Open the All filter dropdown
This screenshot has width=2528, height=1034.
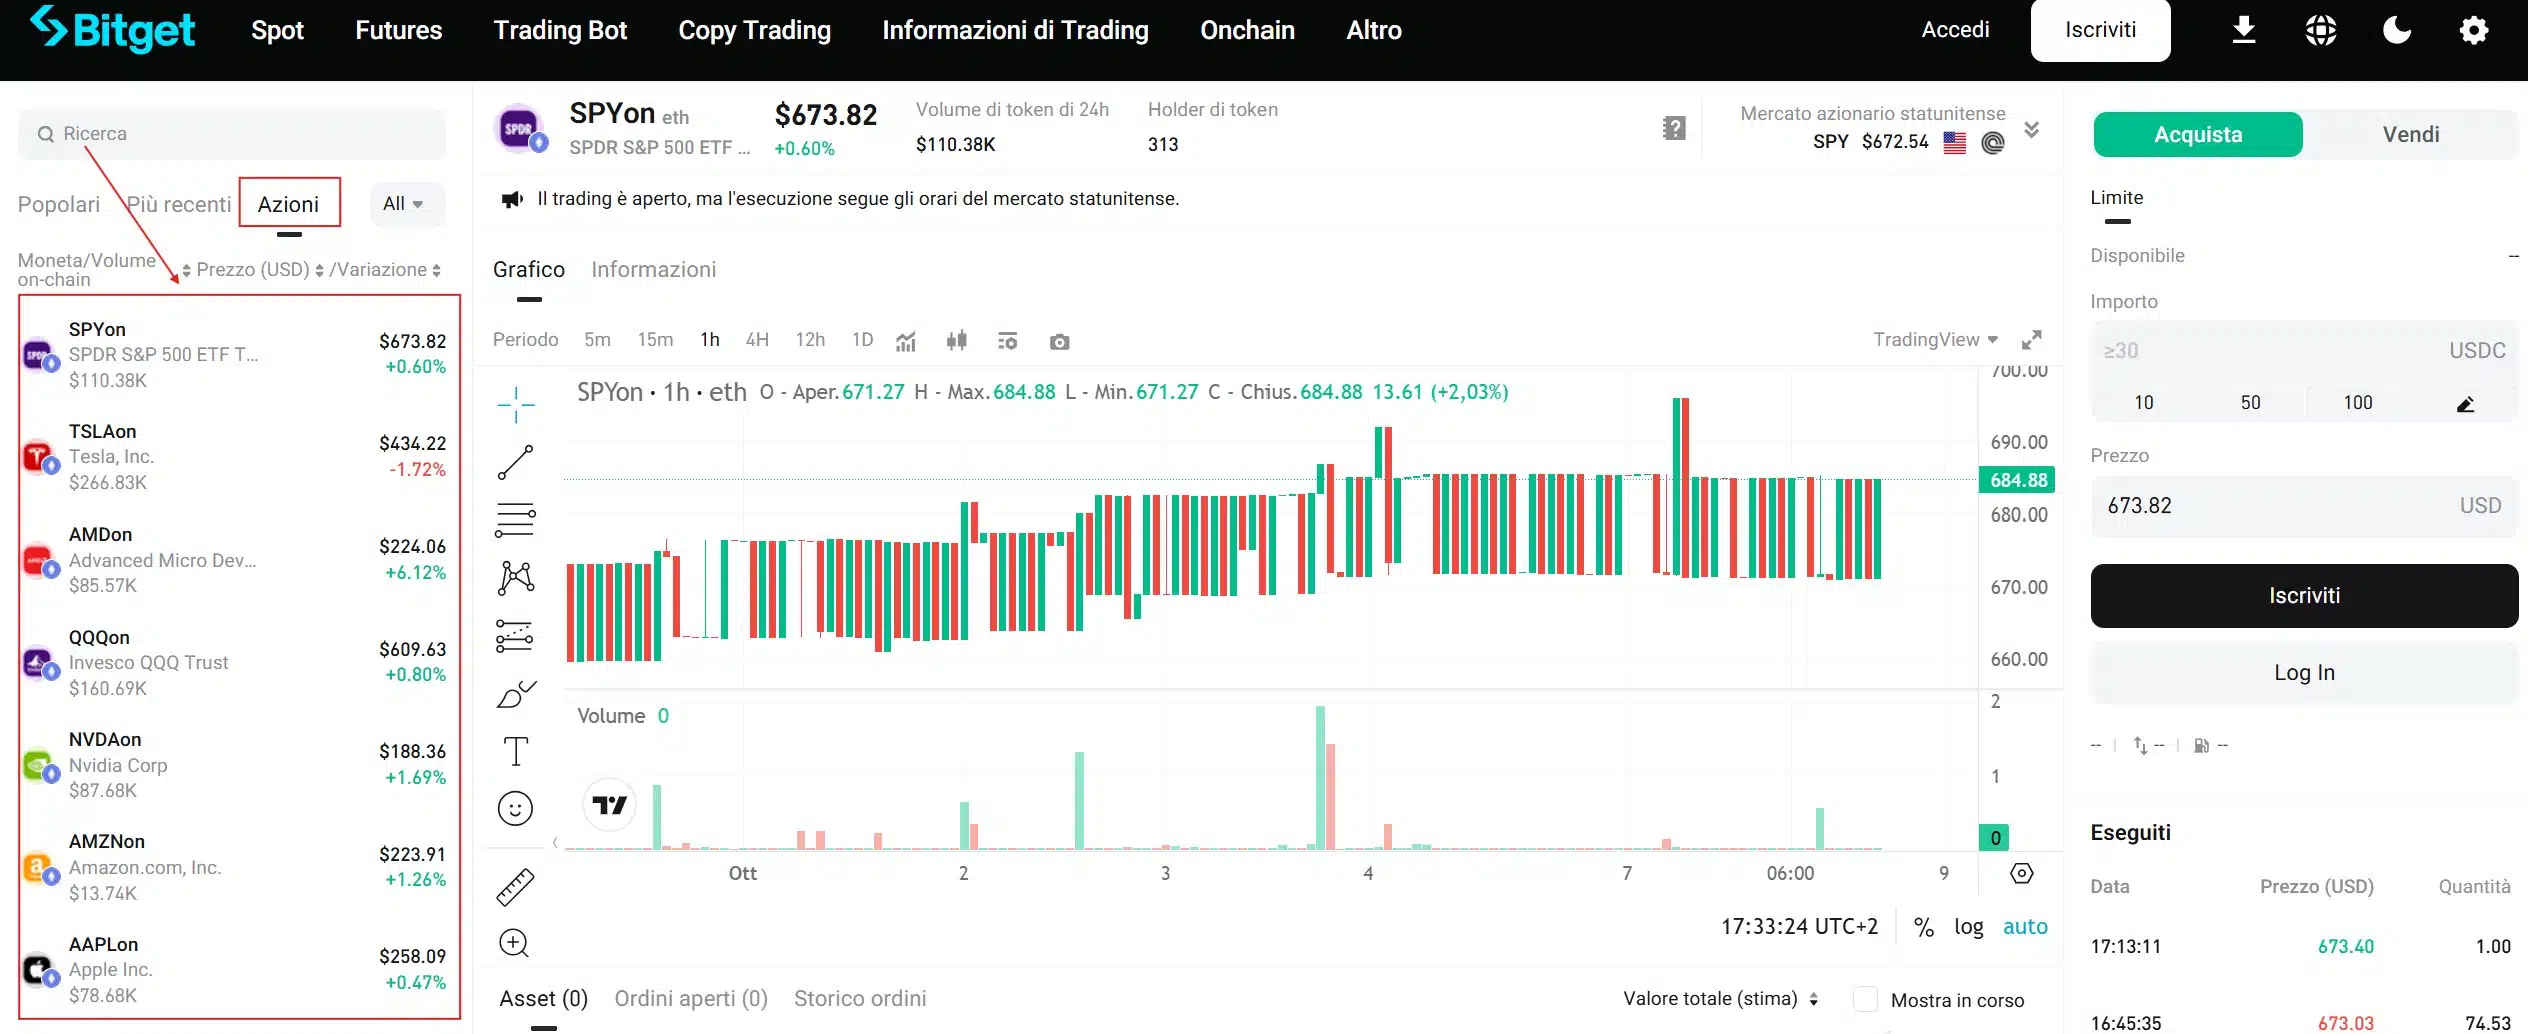(406, 203)
